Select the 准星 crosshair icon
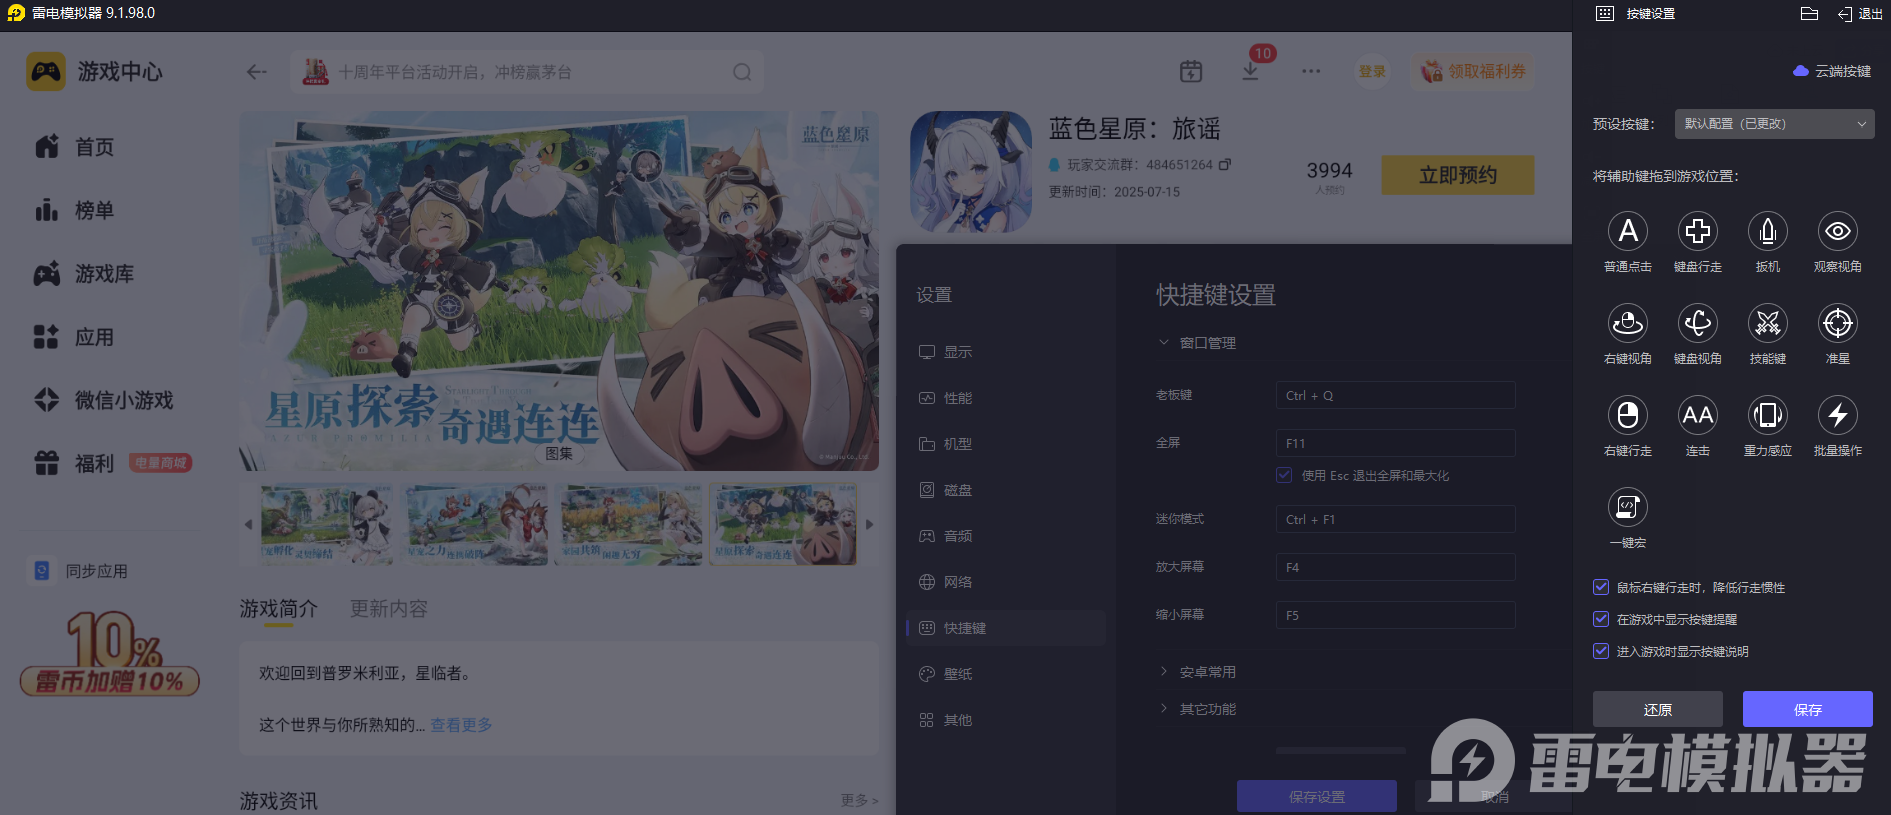 coord(1838,323)
